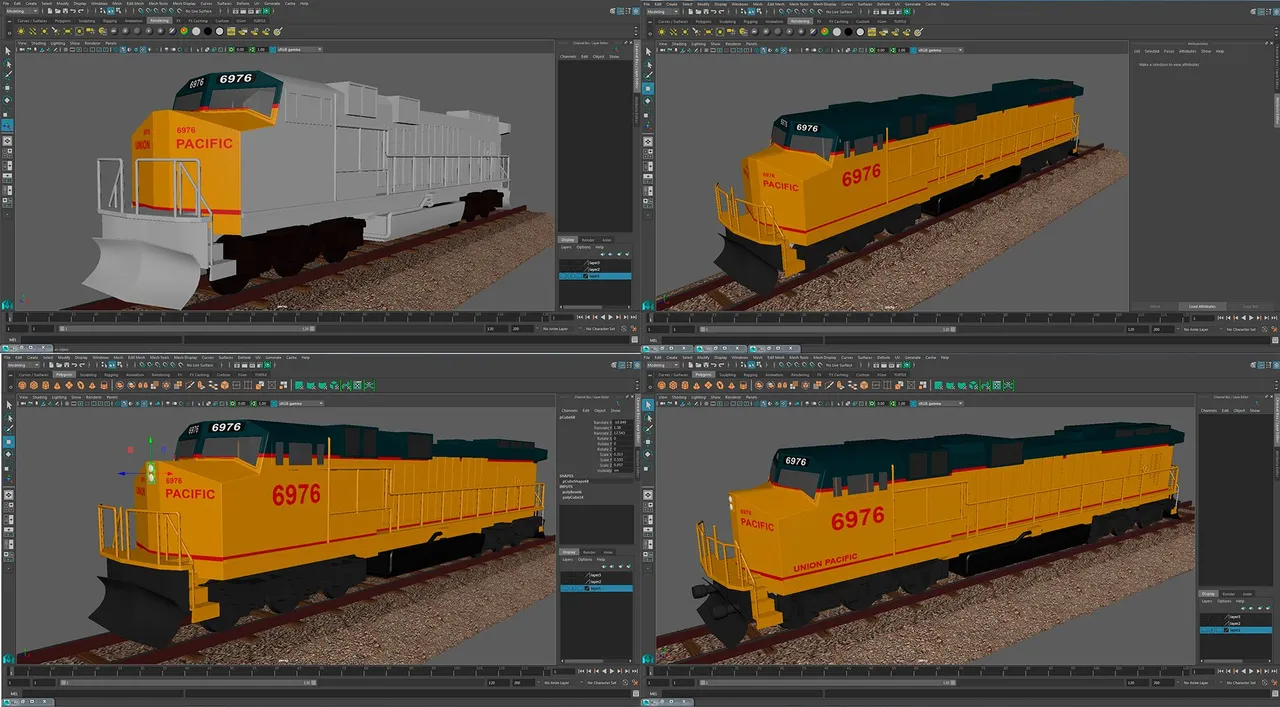Create a polygon sphere from bottom-right window shelf
This screenshot has height=707, width=1280.
661,385
